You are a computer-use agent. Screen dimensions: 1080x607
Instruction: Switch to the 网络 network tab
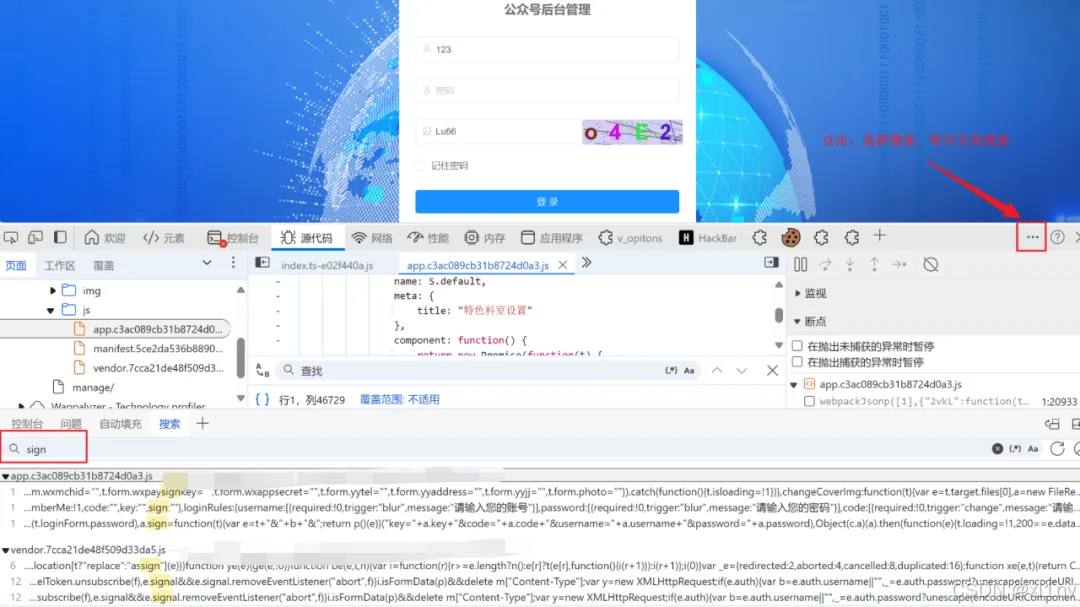click(x=372, y=238)
